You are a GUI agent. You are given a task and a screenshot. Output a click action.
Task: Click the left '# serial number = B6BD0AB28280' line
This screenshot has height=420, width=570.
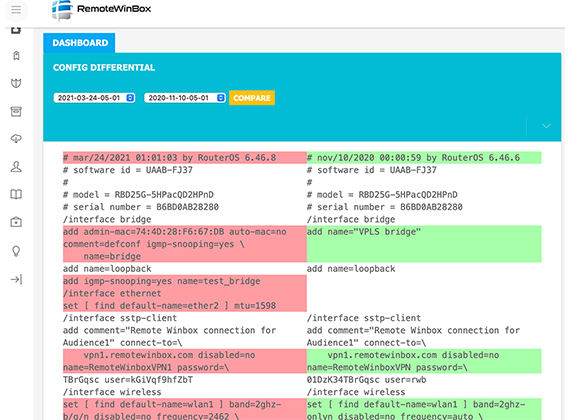[141, 207]
